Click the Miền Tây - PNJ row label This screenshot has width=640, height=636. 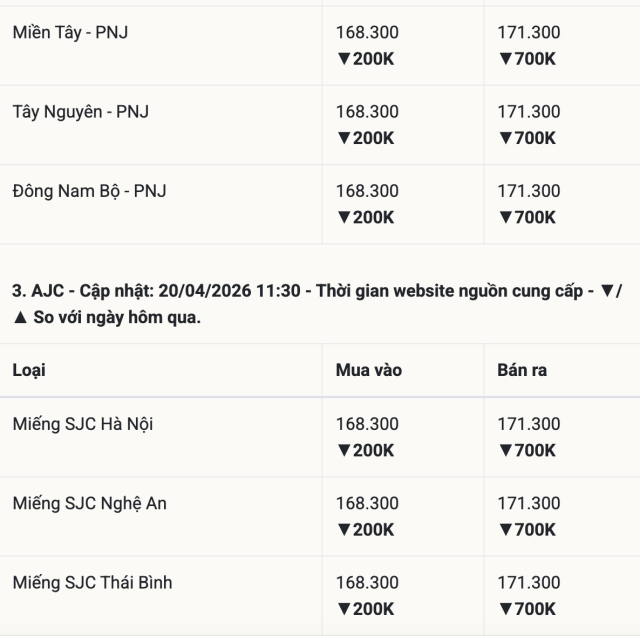[70, 32]
